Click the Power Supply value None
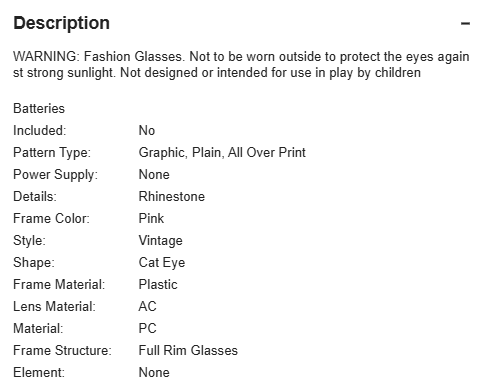 point(154,174)
